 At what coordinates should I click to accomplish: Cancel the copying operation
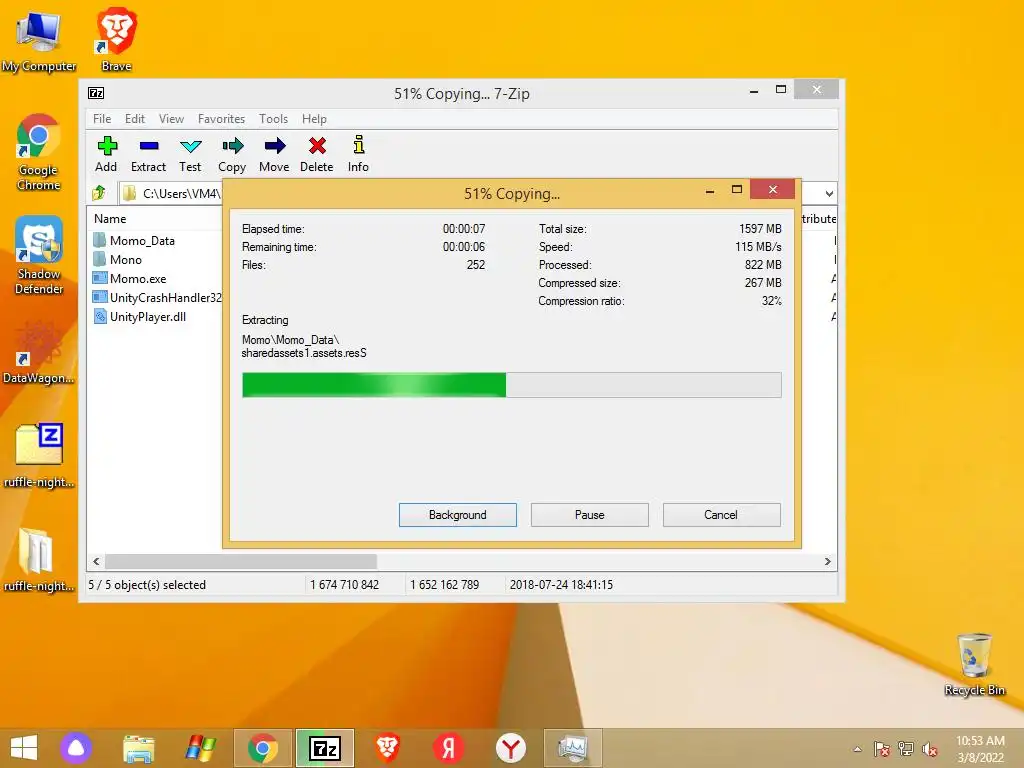(x=721, y=515)
